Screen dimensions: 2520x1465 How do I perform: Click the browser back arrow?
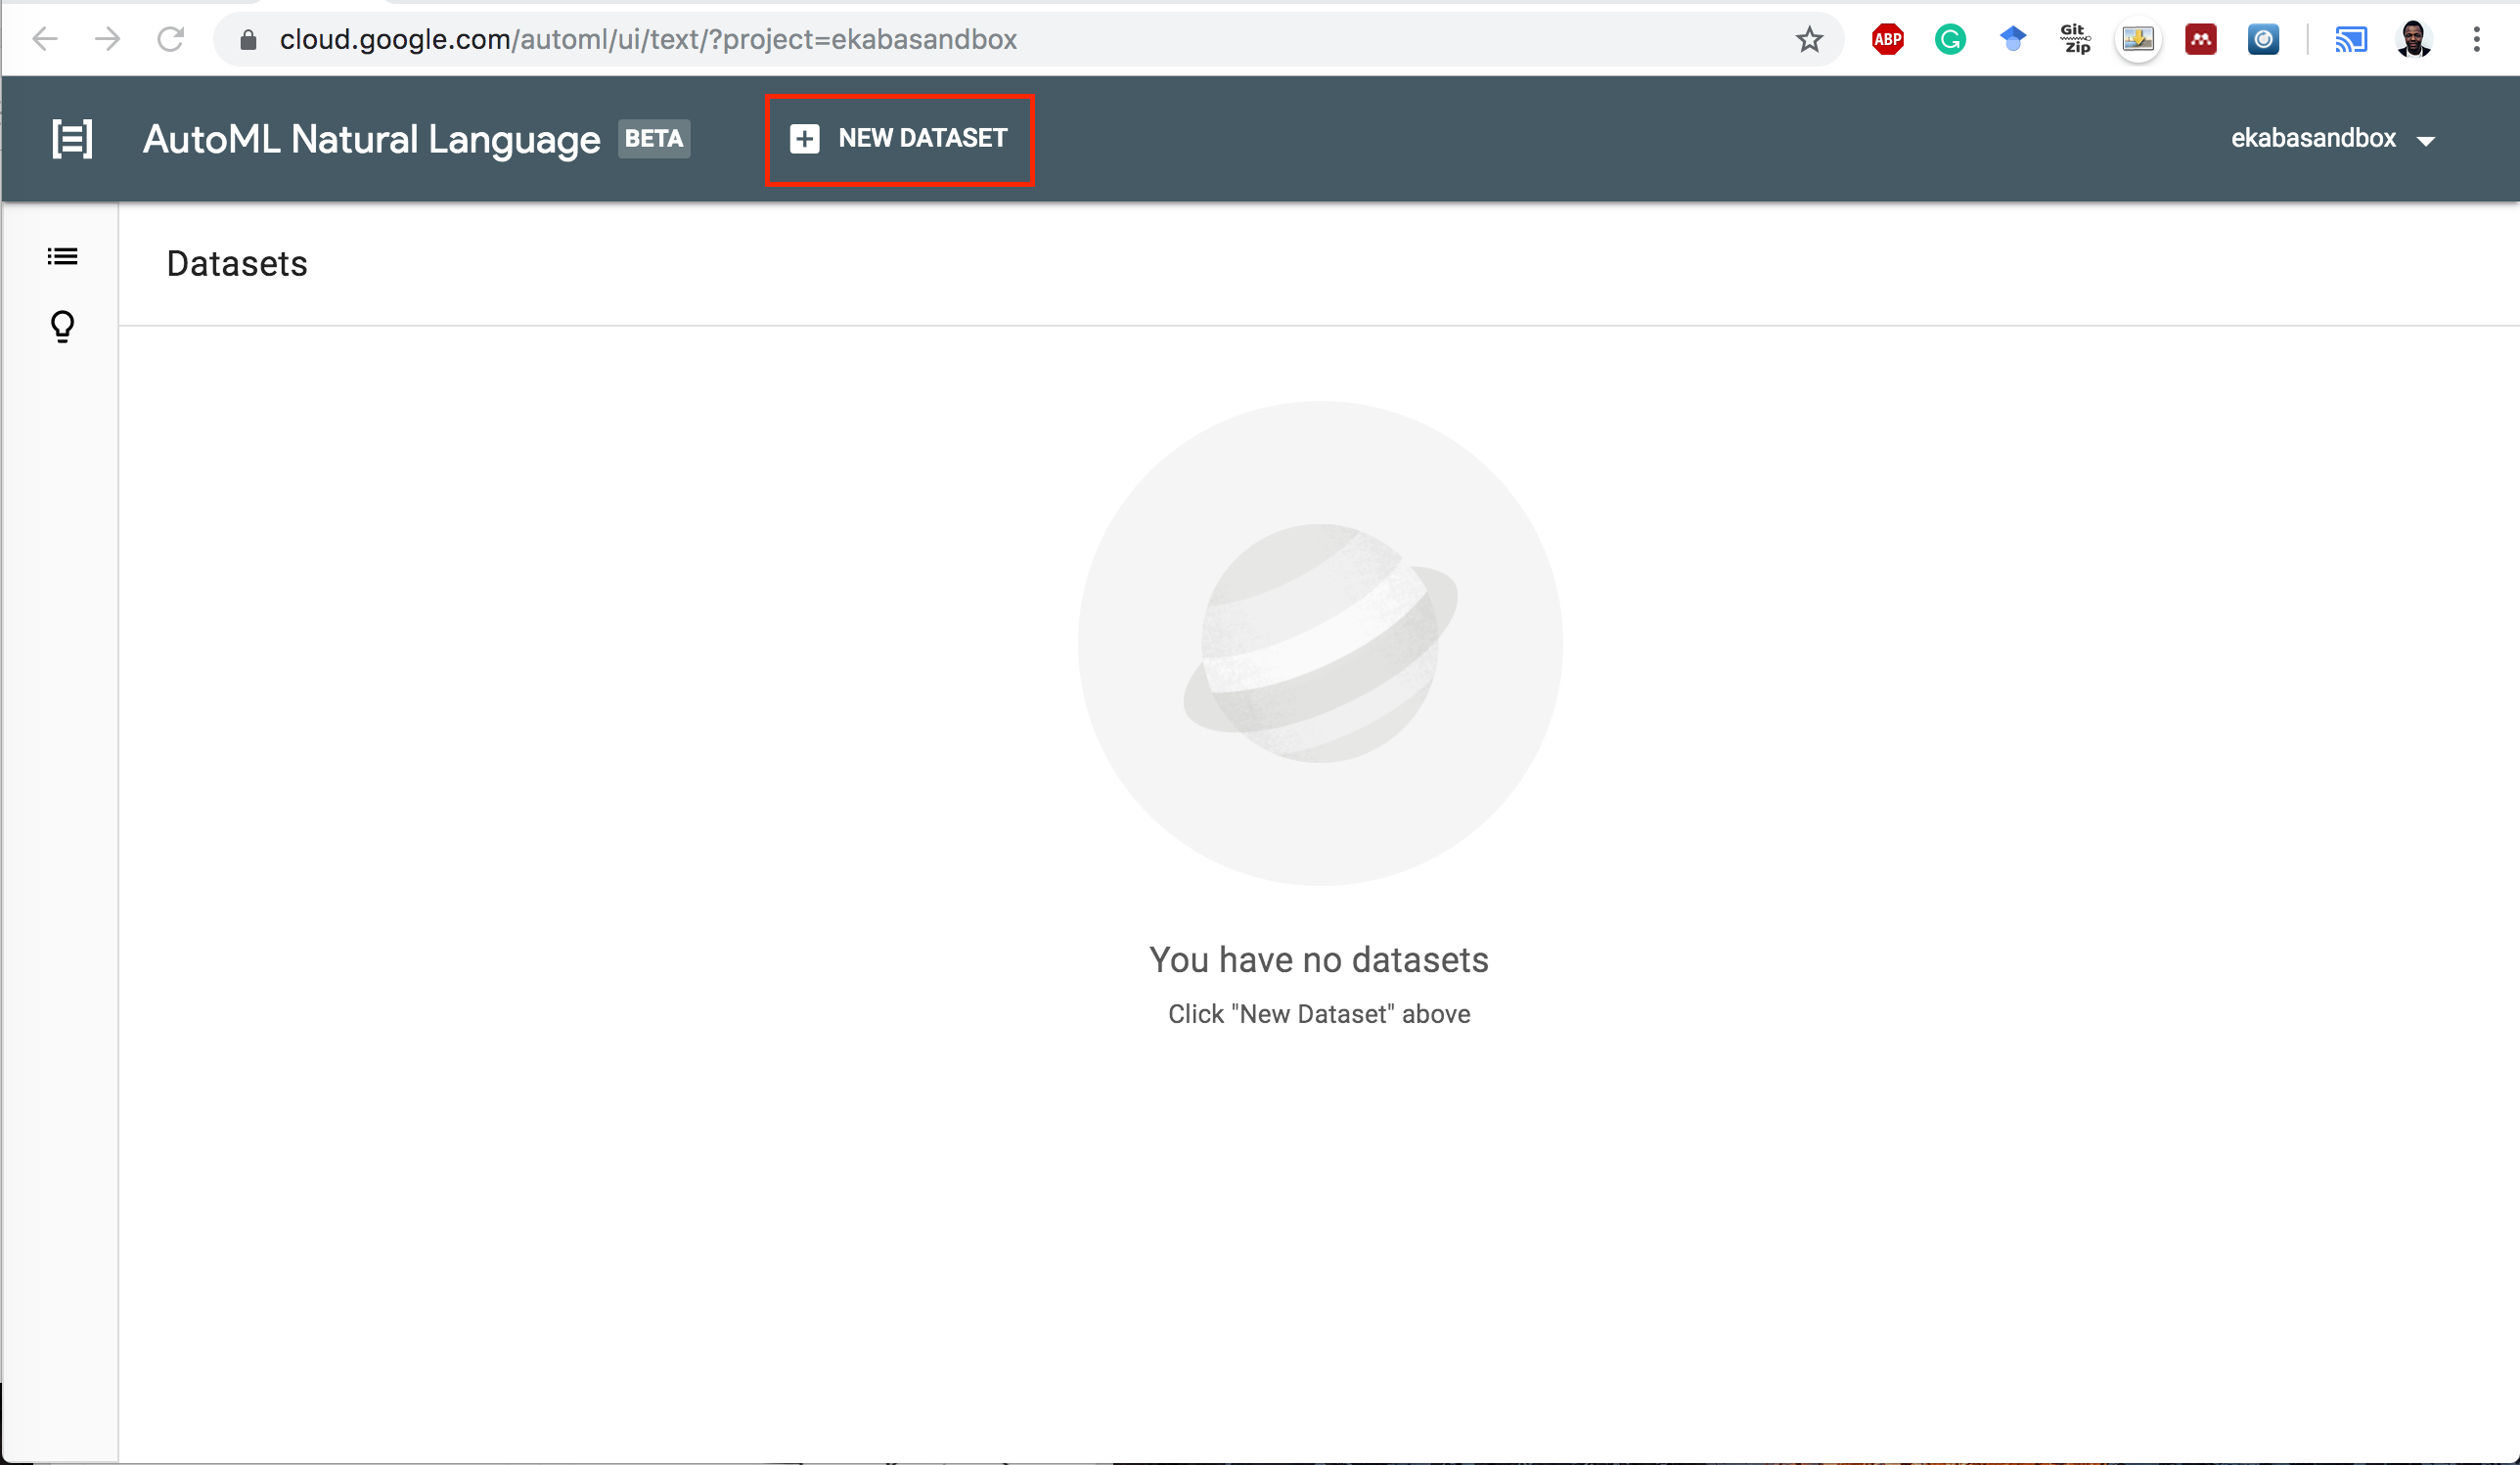pos(45,39)
